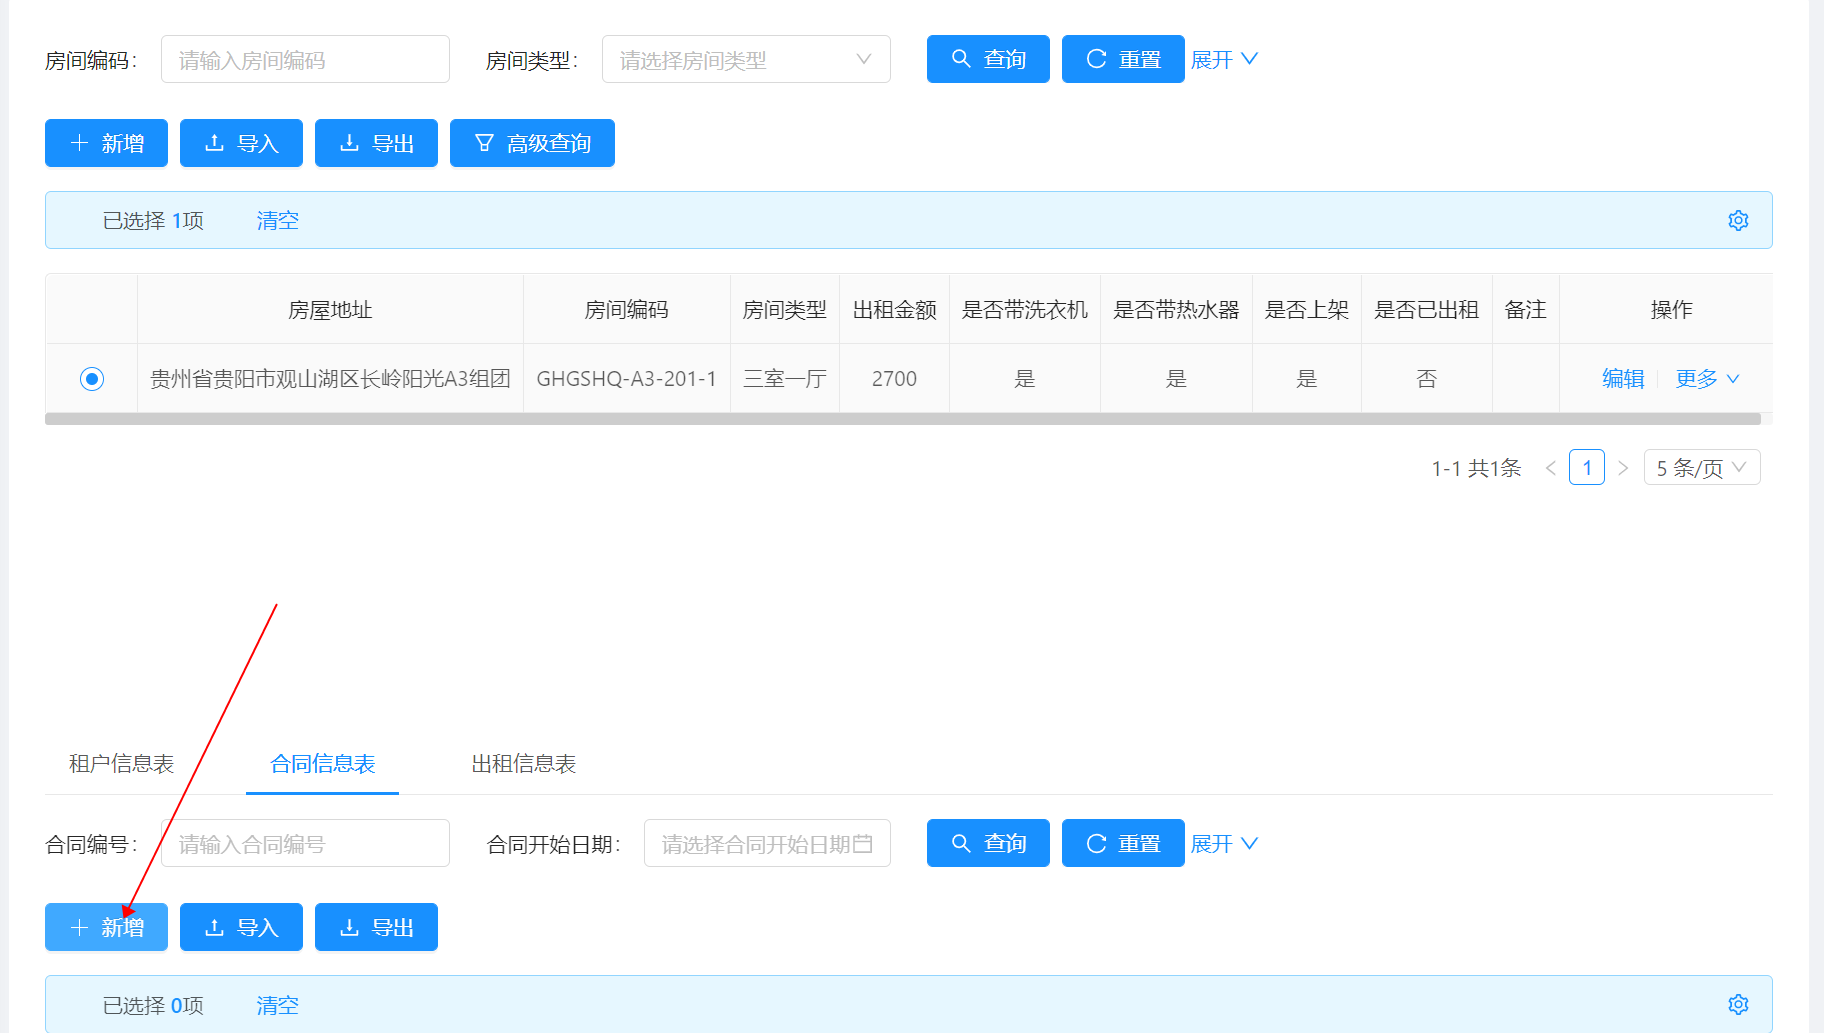Viewport: 1824px width, 1033px height.
Task: Click the 三室一厅 room type cell
Action: (x=784, y=379)
